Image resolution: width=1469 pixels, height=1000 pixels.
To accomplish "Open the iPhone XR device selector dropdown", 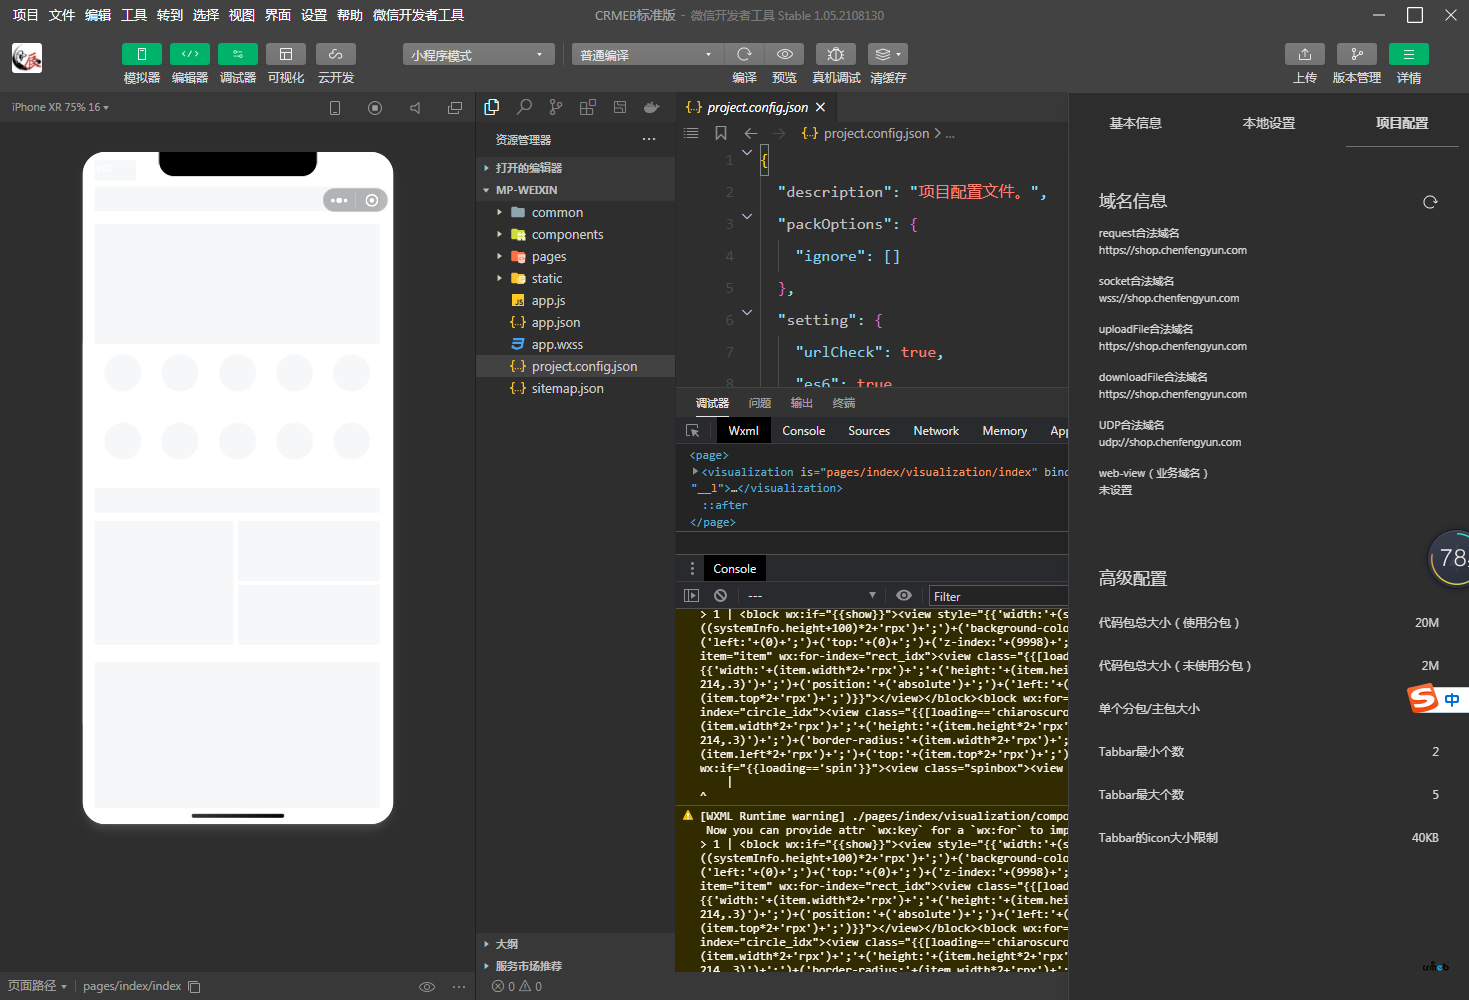I will coord(60,107).
